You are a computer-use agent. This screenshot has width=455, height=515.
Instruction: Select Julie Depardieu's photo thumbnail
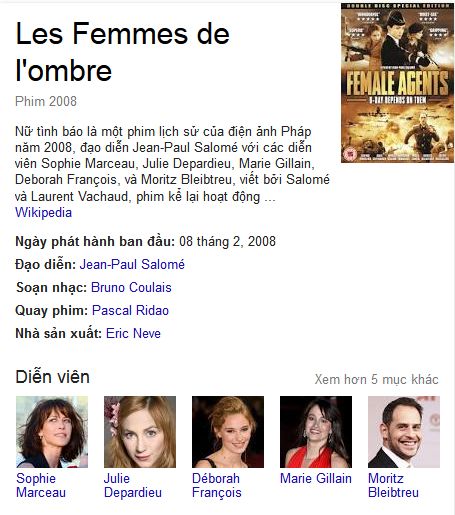pos(140,432)
